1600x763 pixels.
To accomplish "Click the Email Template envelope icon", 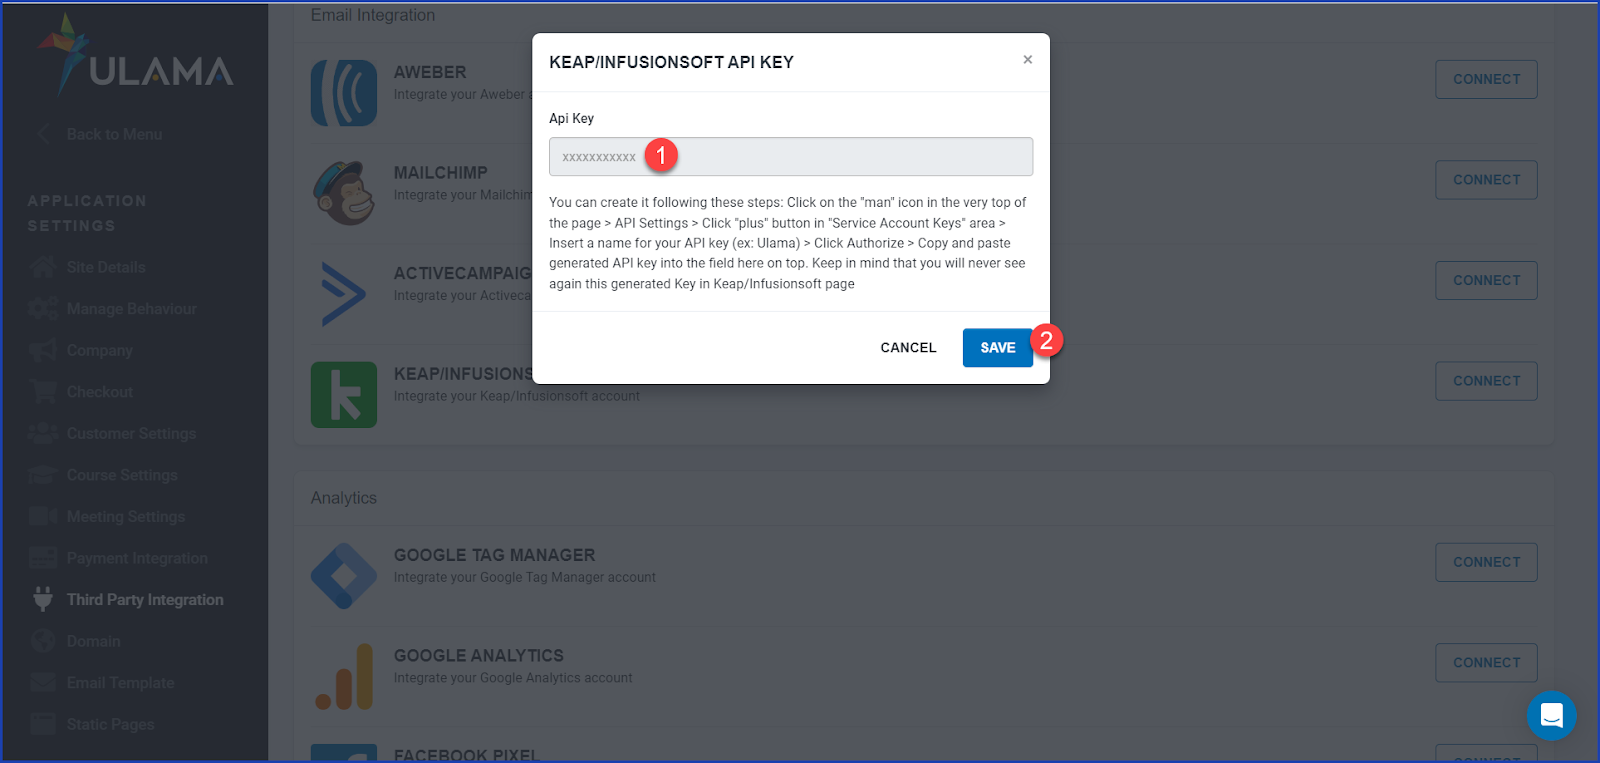I will coord(43,683).
